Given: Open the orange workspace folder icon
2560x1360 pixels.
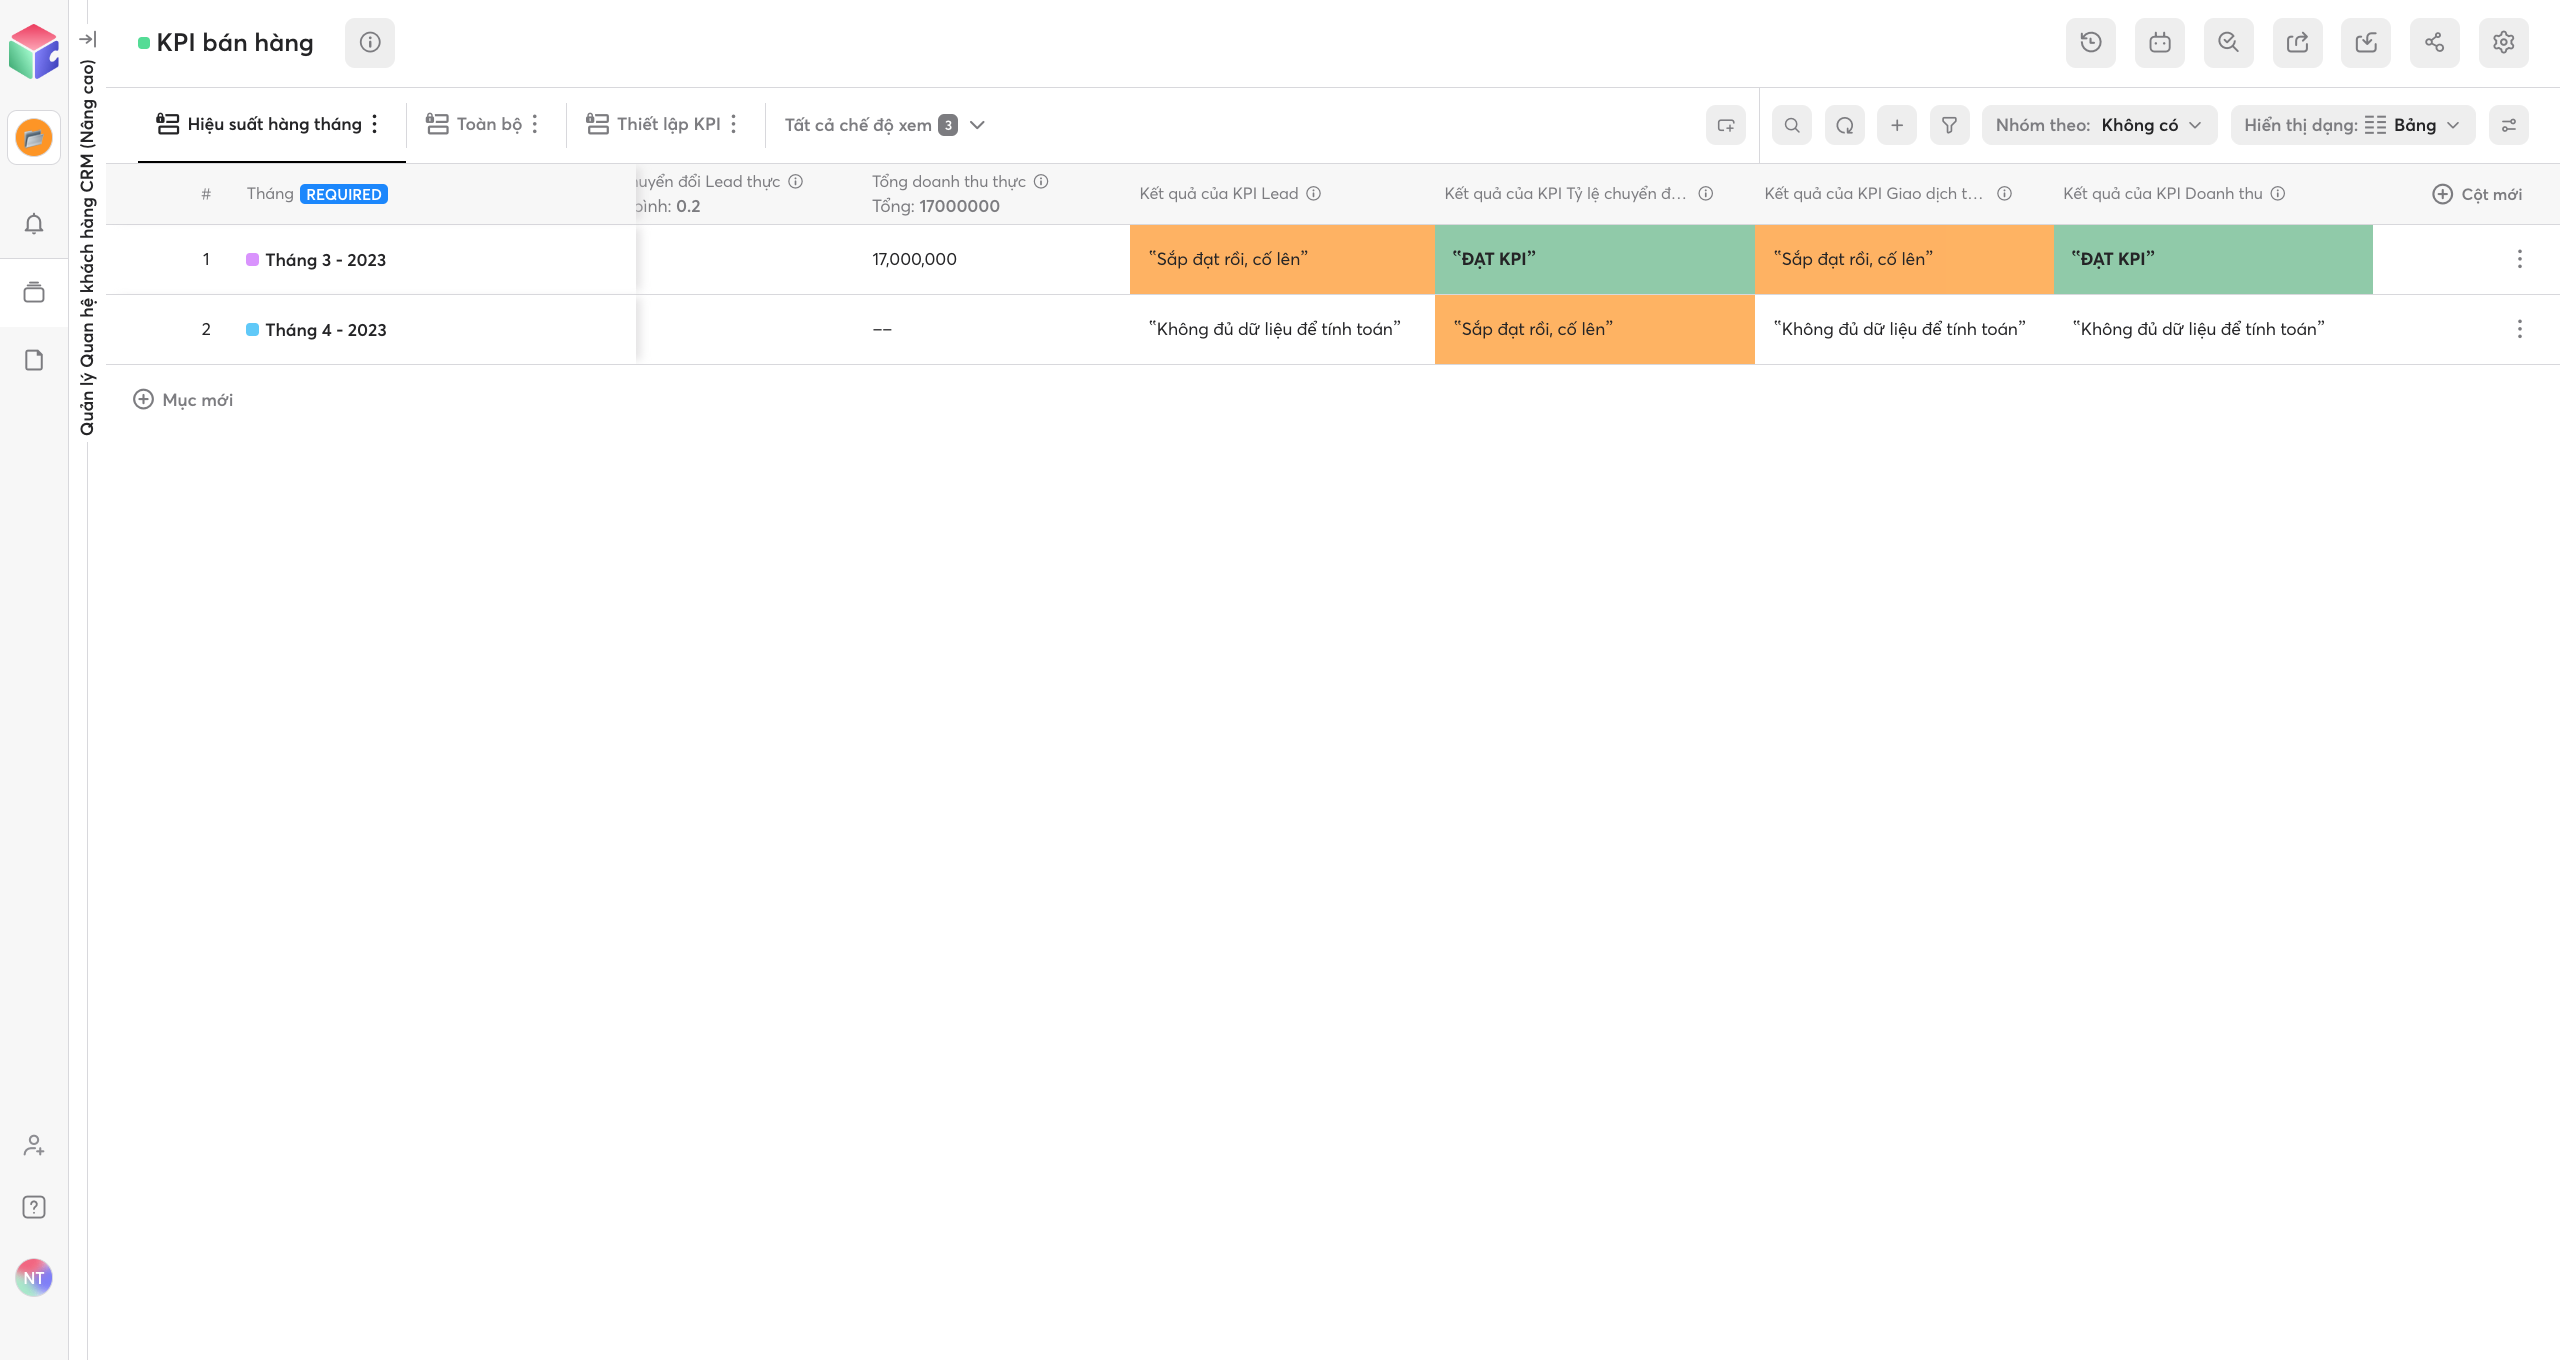Looking at the screenshot, I should pyautogui.click(x=34, y=137).
